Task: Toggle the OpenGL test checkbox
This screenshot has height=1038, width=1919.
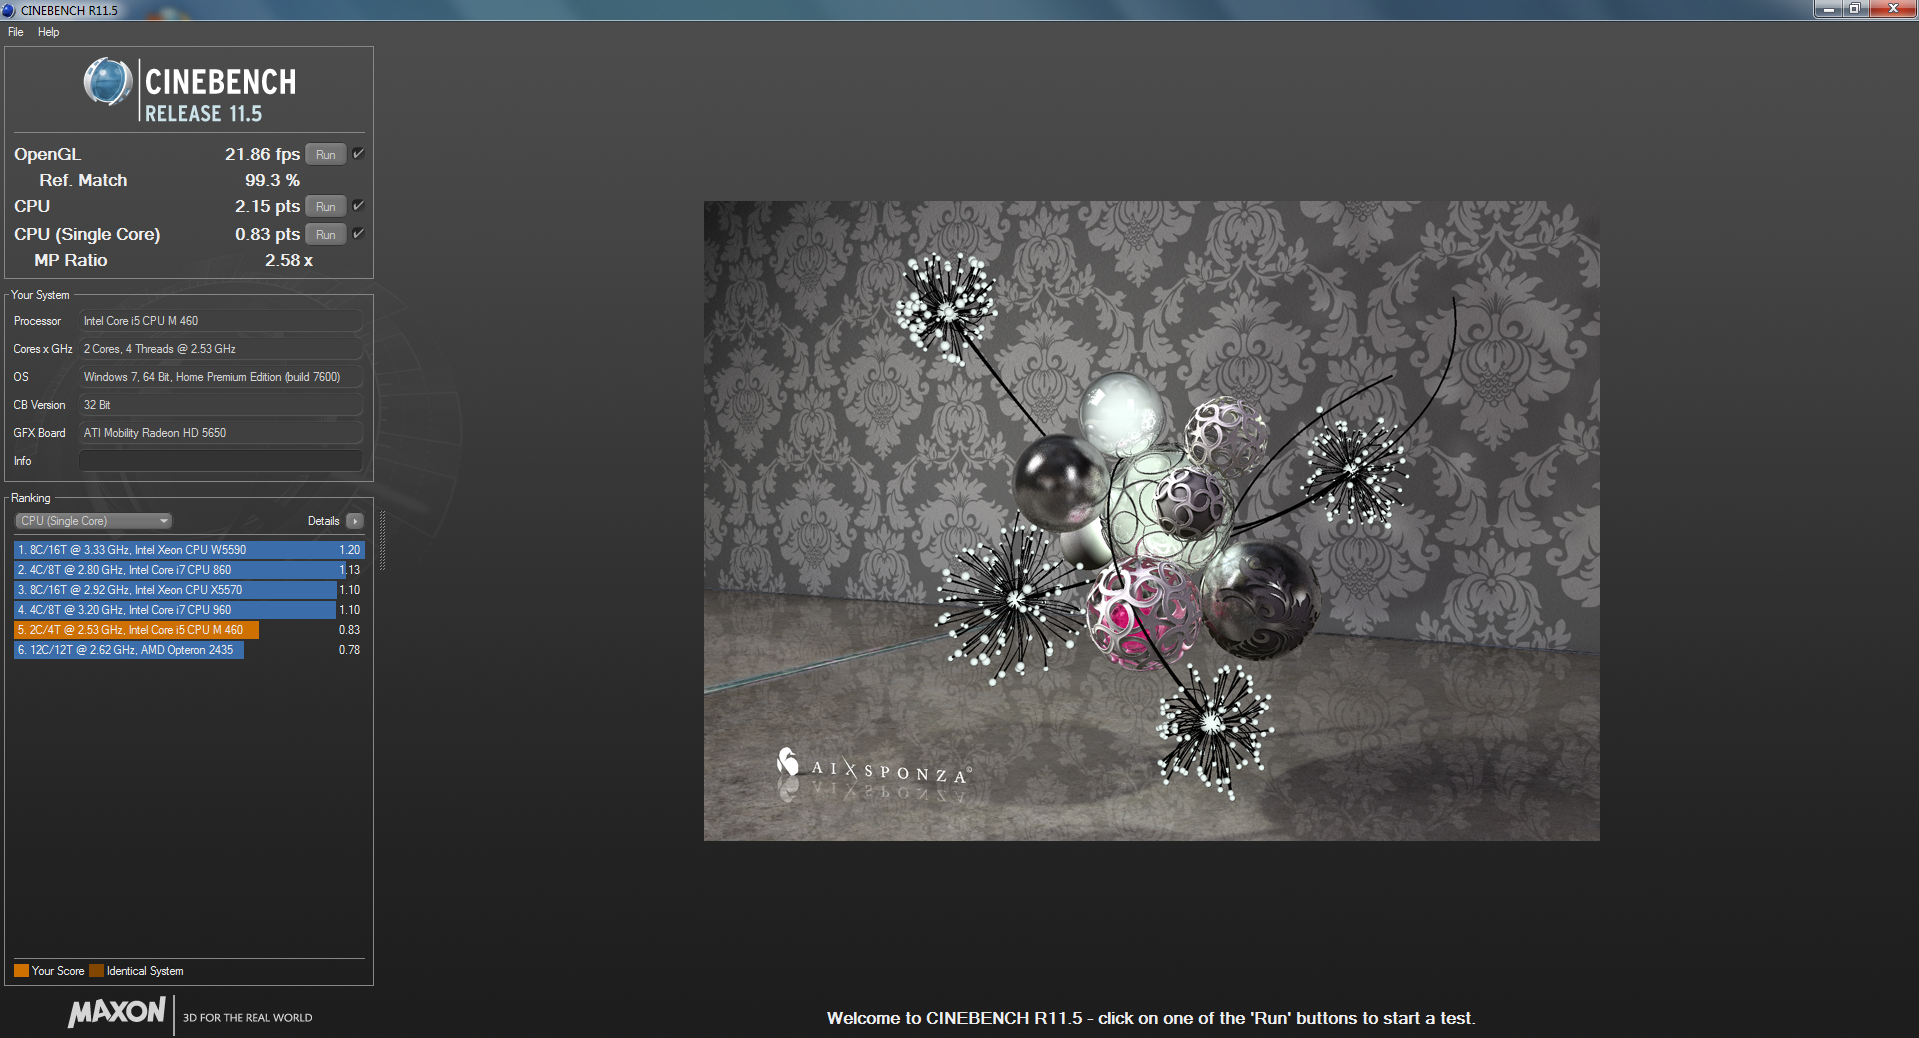Action: [x=358, y=154]
